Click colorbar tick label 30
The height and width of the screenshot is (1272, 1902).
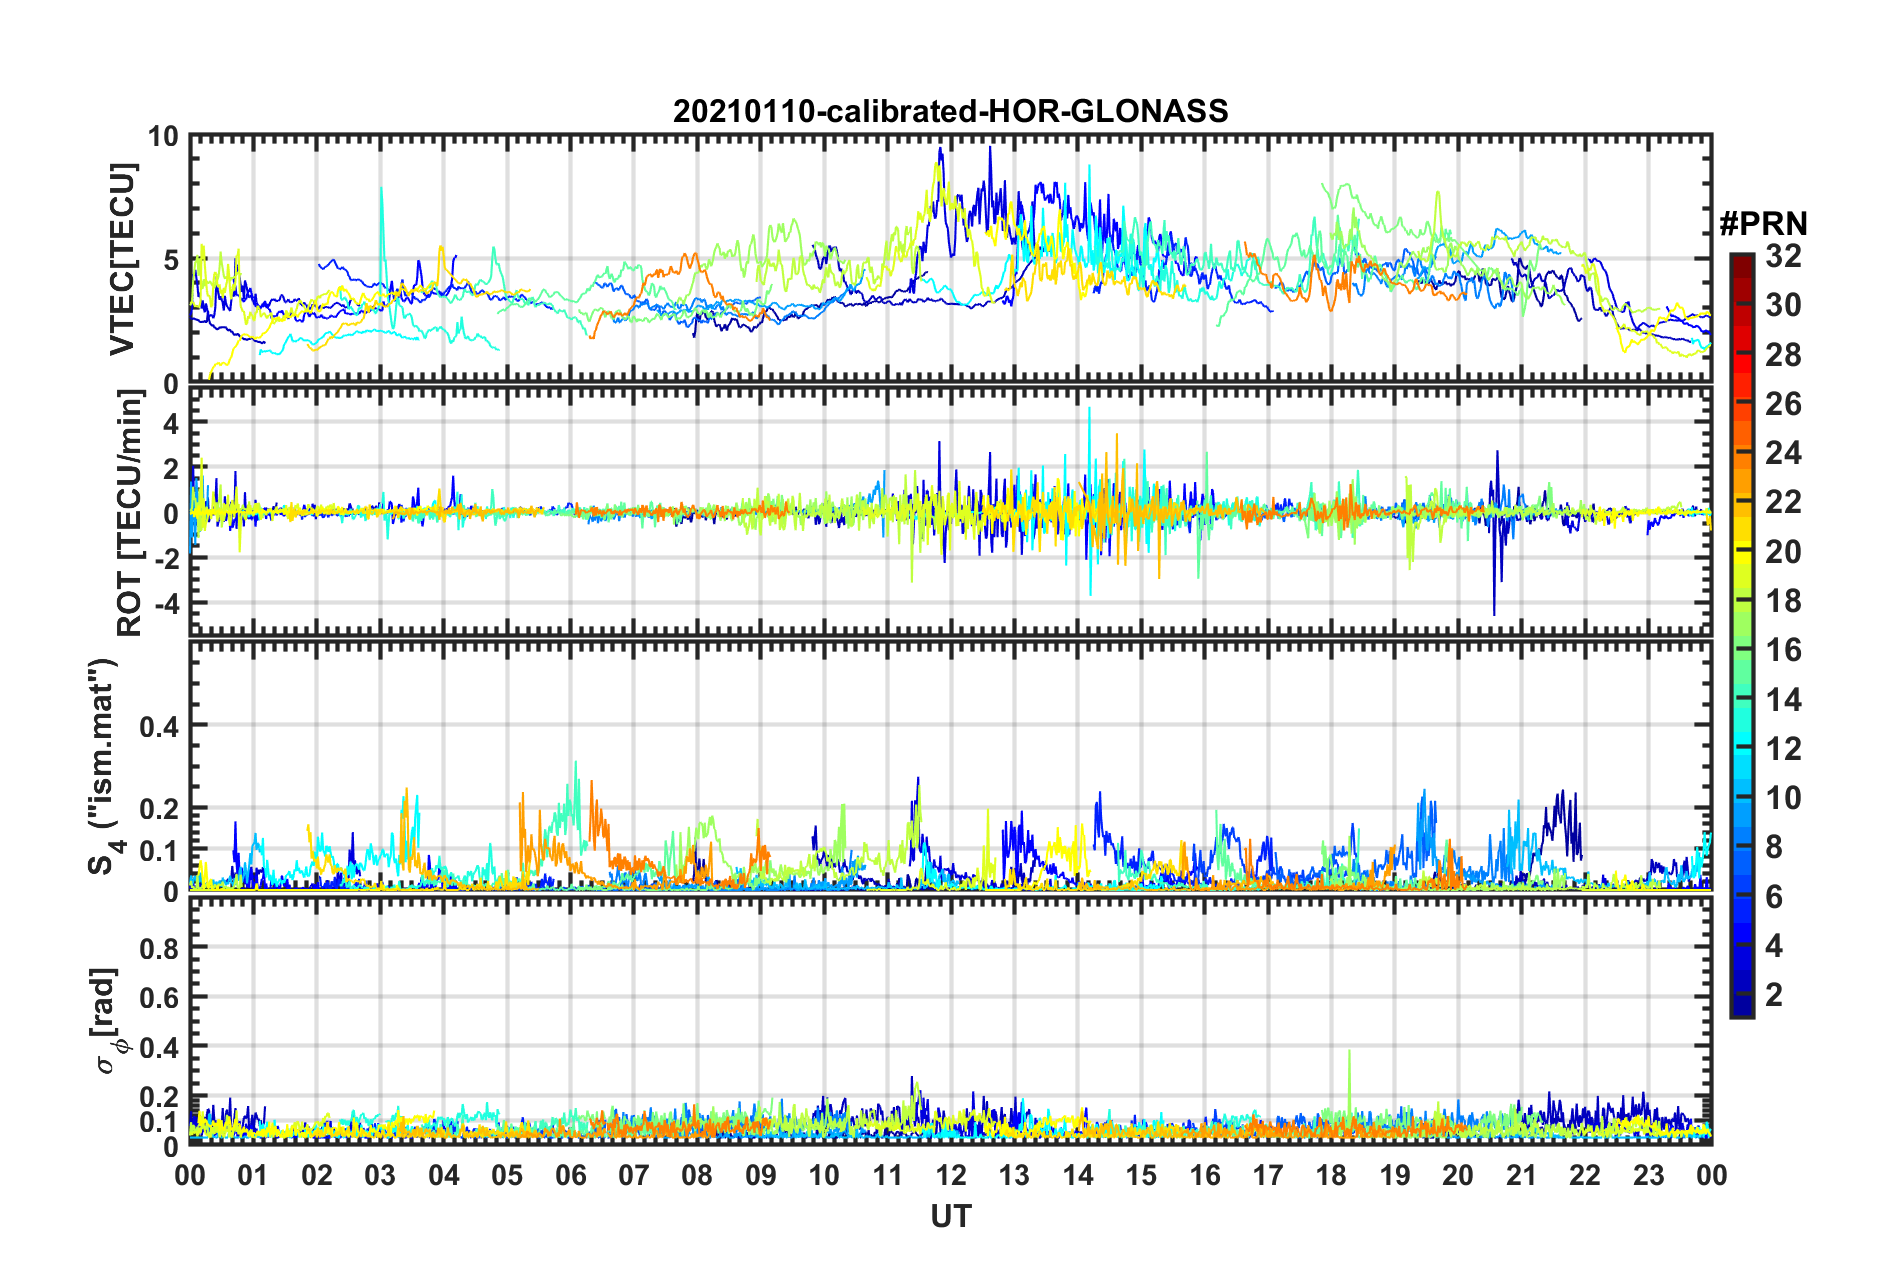1783,305
